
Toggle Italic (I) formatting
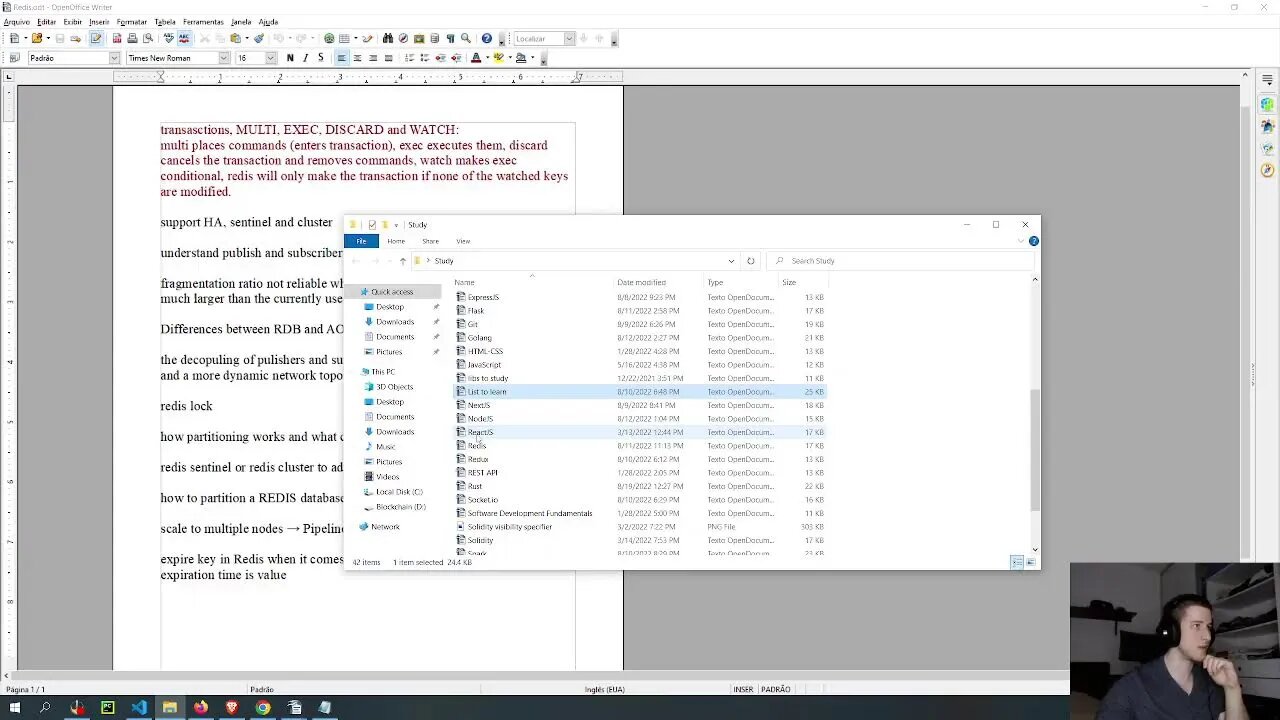(305, 58)
